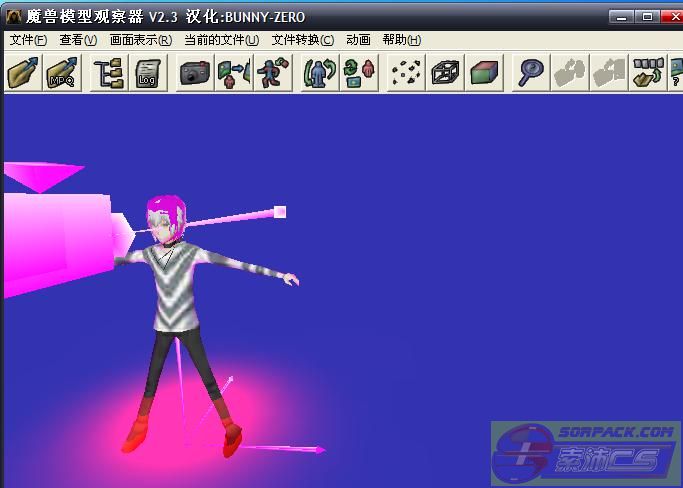Toggle solid textured cube display mode
This screenshot has width=683, height=488.
tap(485, 73)
